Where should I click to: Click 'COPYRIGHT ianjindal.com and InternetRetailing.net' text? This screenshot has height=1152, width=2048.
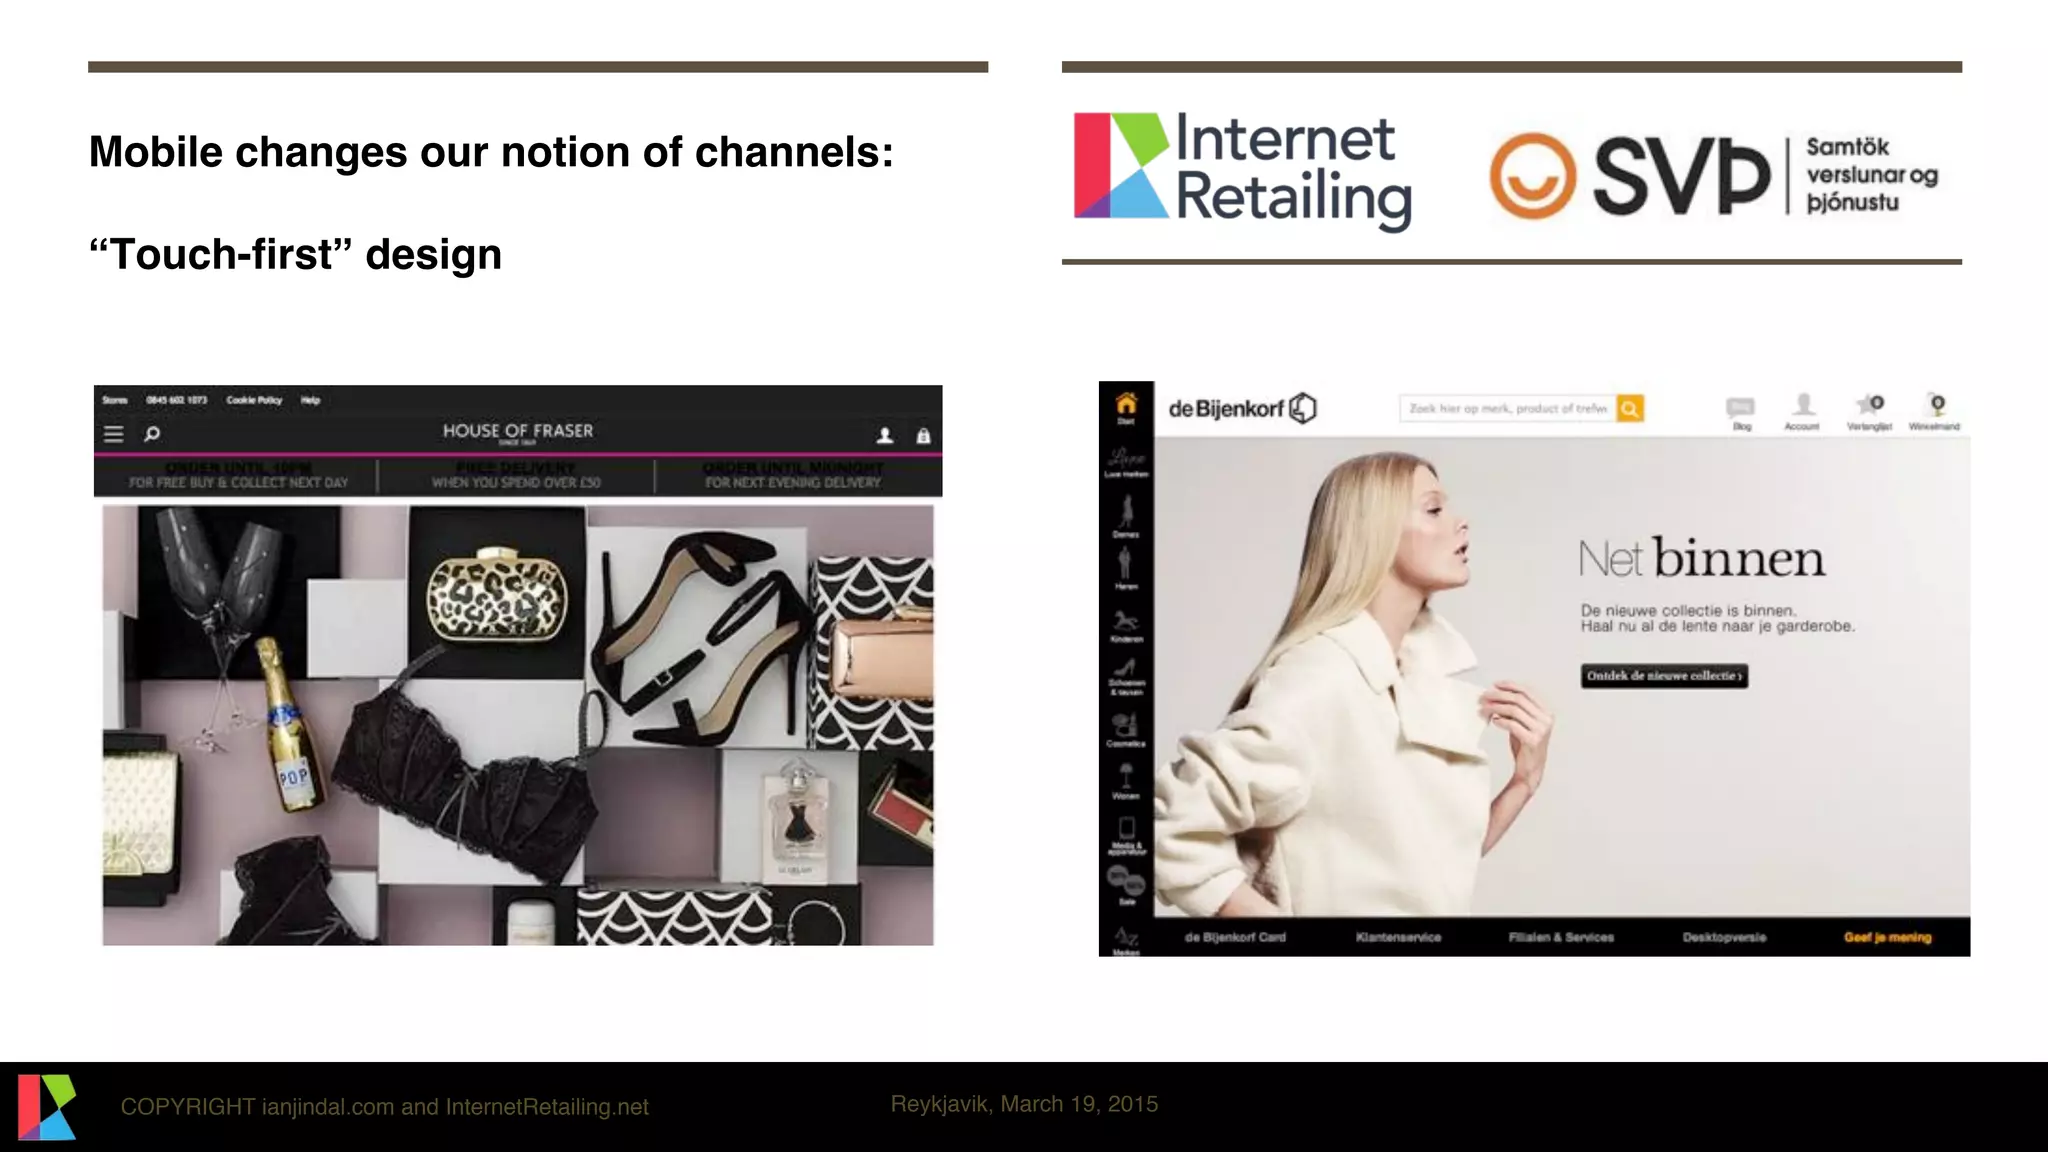pos(385,1107)
